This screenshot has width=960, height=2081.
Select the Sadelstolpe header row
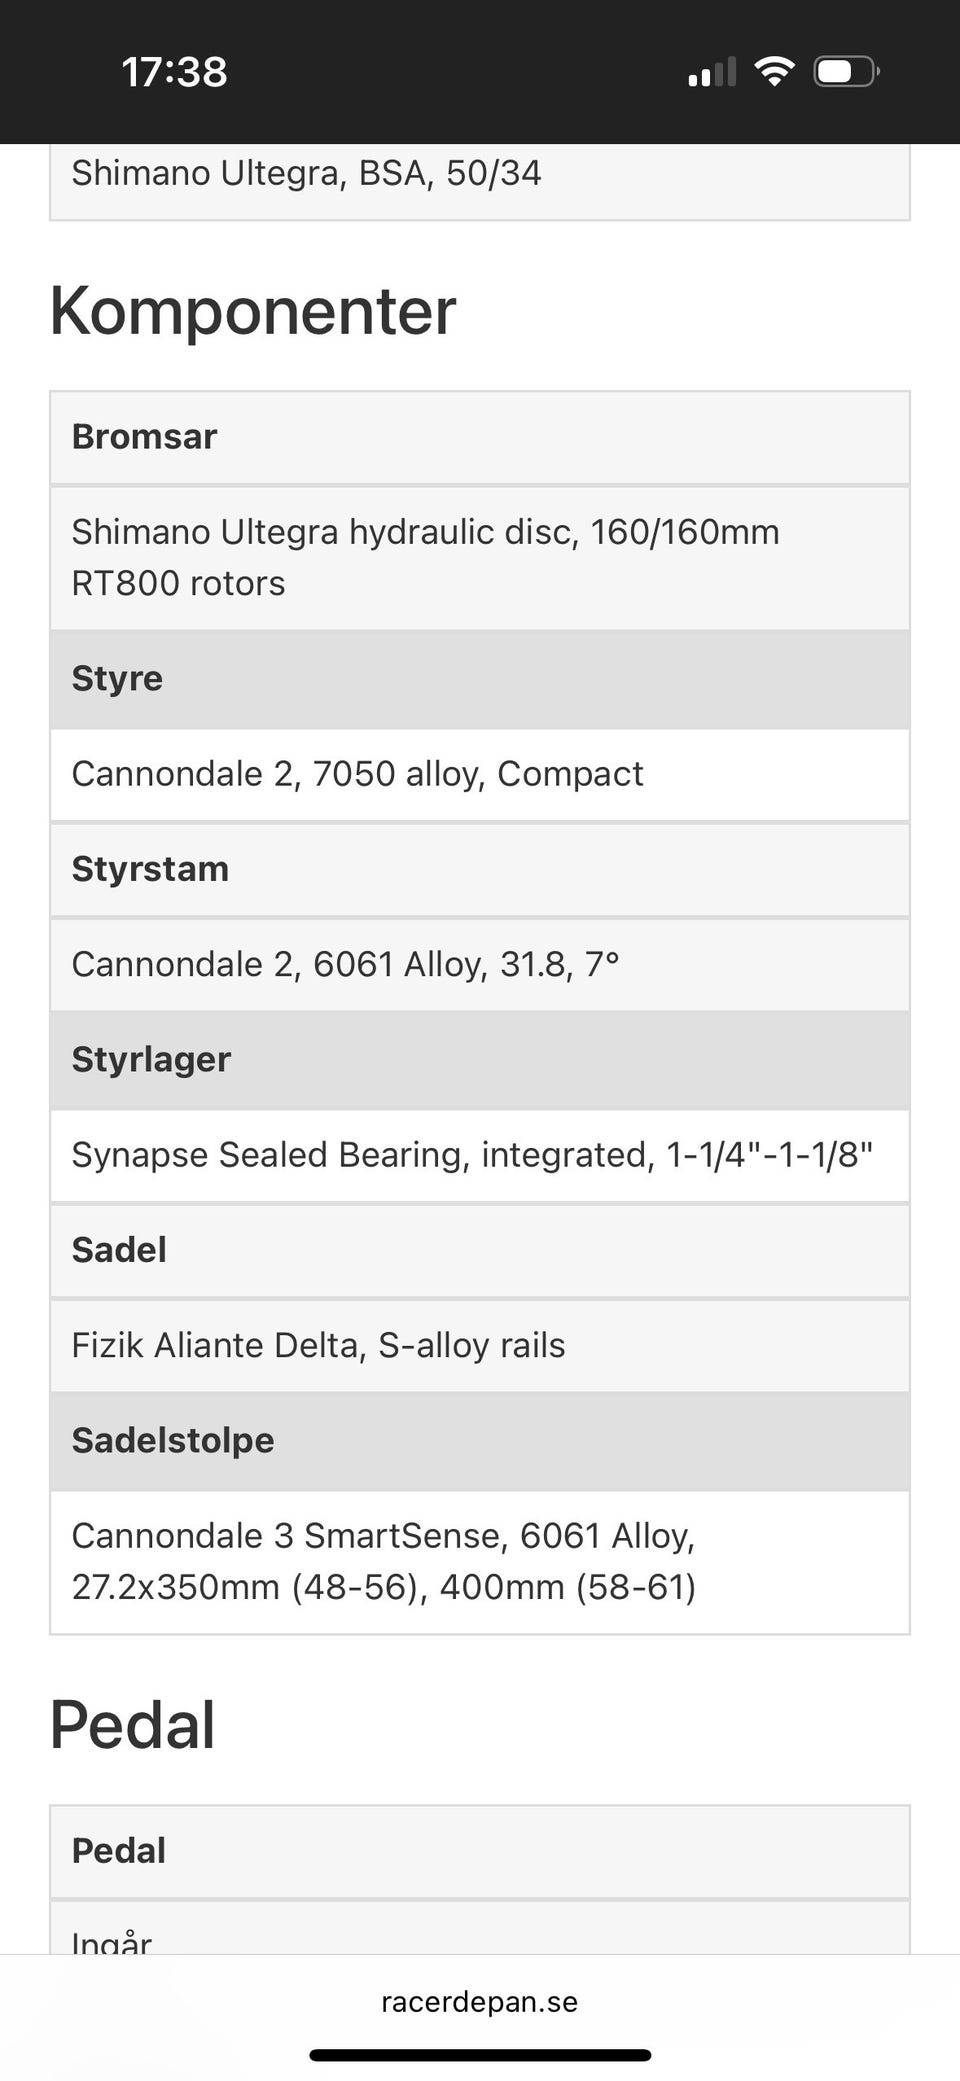coord(480,1440)
